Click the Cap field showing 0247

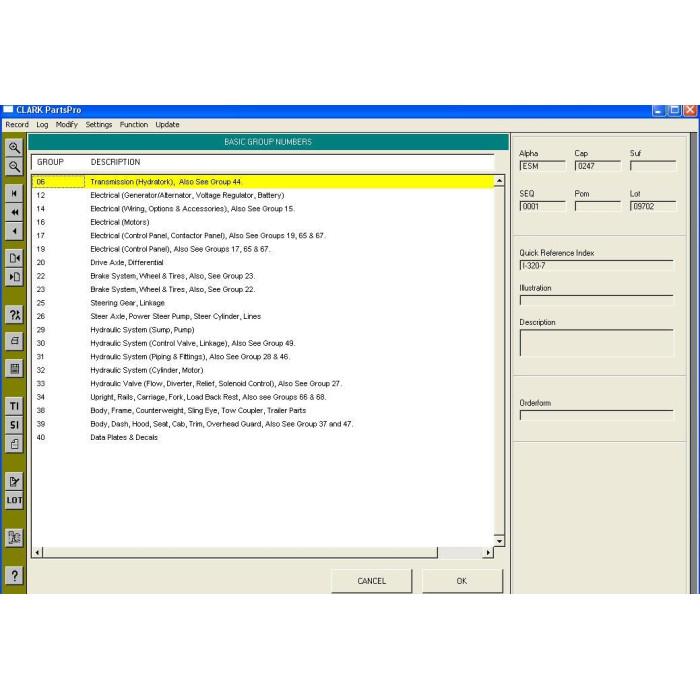598,166
